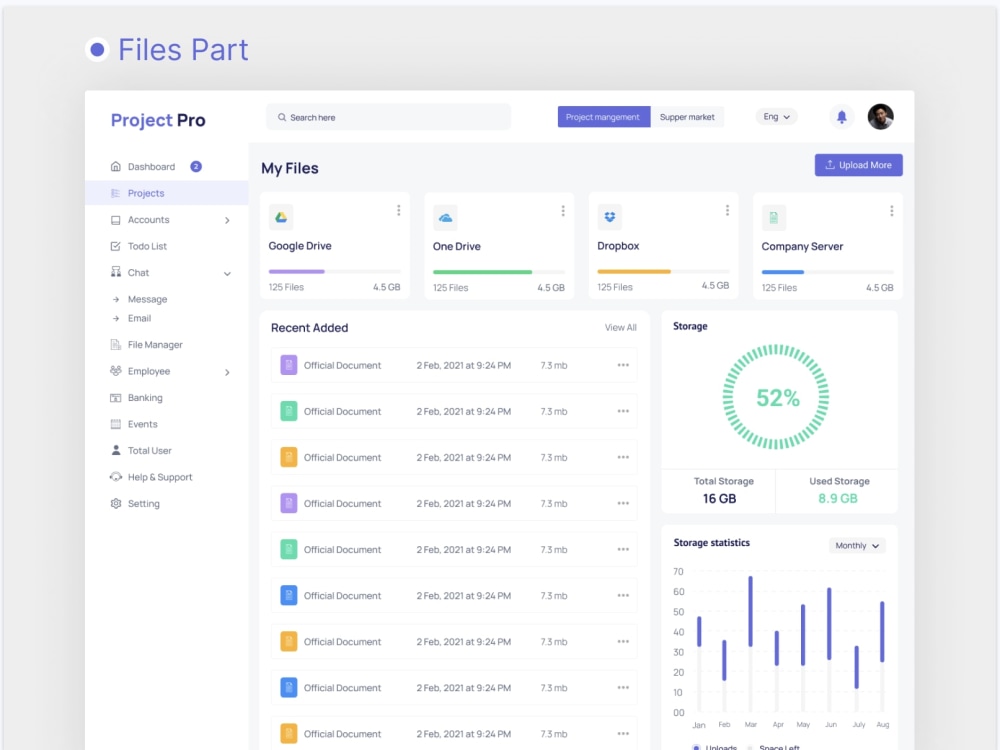Click the Dropbox logo icon
The height and width of the screenshot is (750, 1000).
coord(610,217)
